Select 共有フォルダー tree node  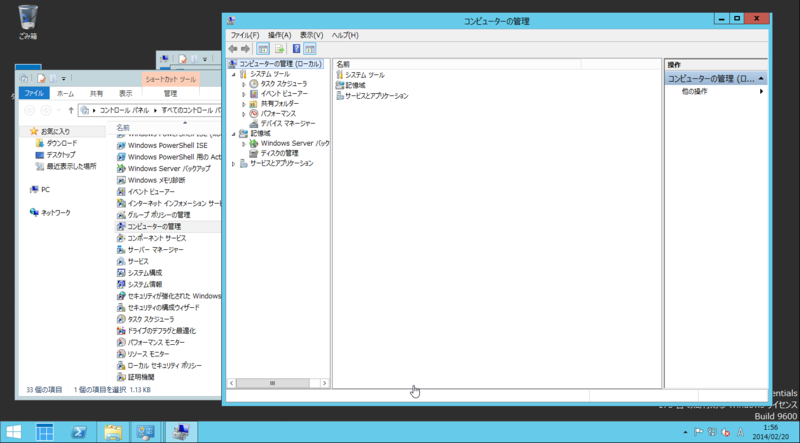coord(280,104)
